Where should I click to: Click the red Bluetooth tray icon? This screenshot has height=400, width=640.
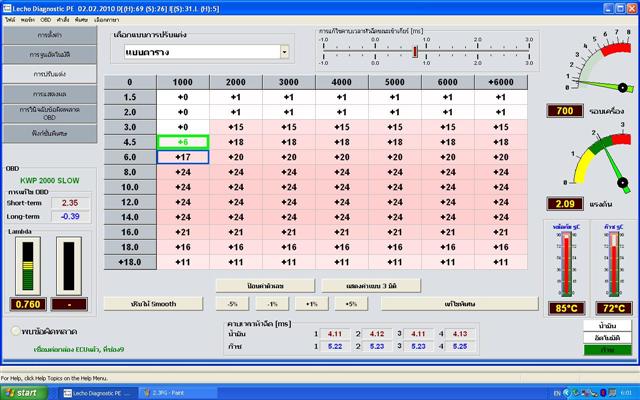point(602,393)
